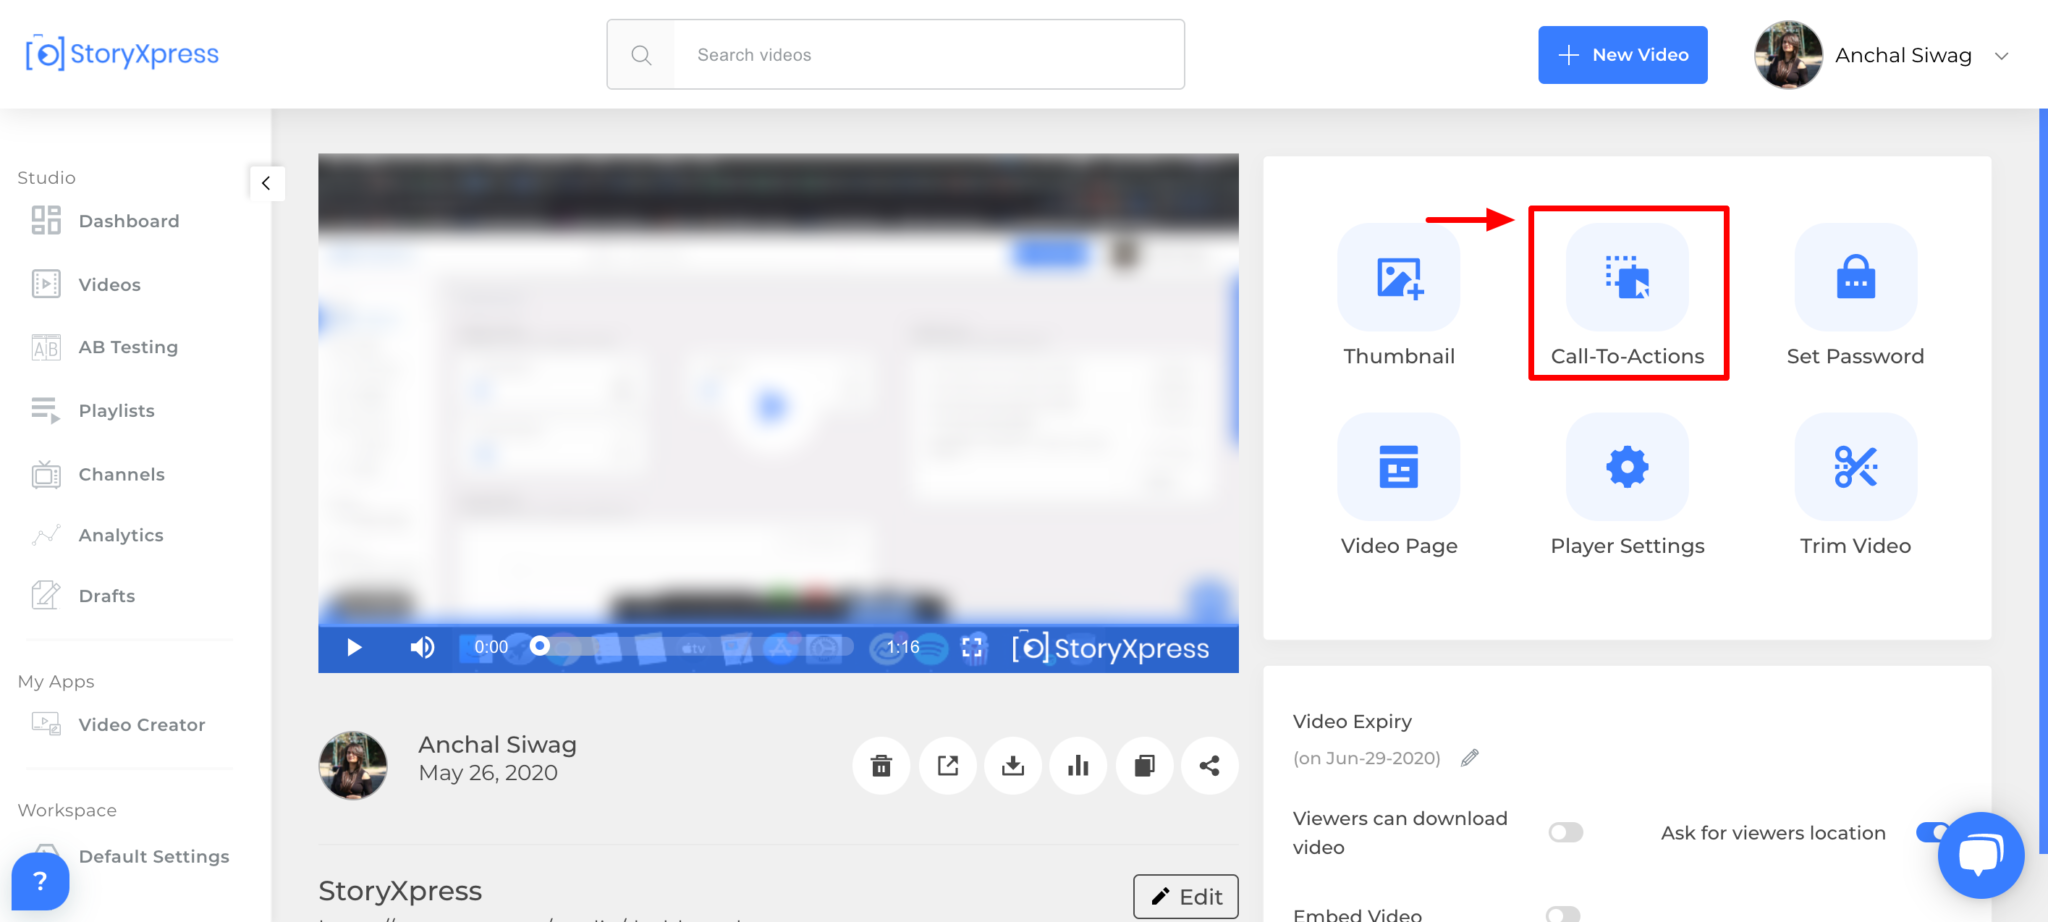Click the Edit title button
Viewport: 2048px width, 922px height.
(x=1185, y=897)
